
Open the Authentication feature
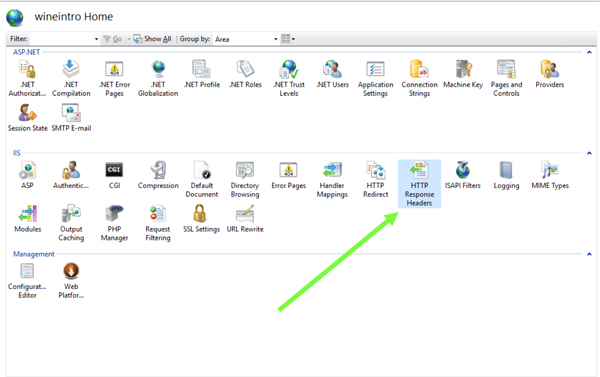(71, 175)
